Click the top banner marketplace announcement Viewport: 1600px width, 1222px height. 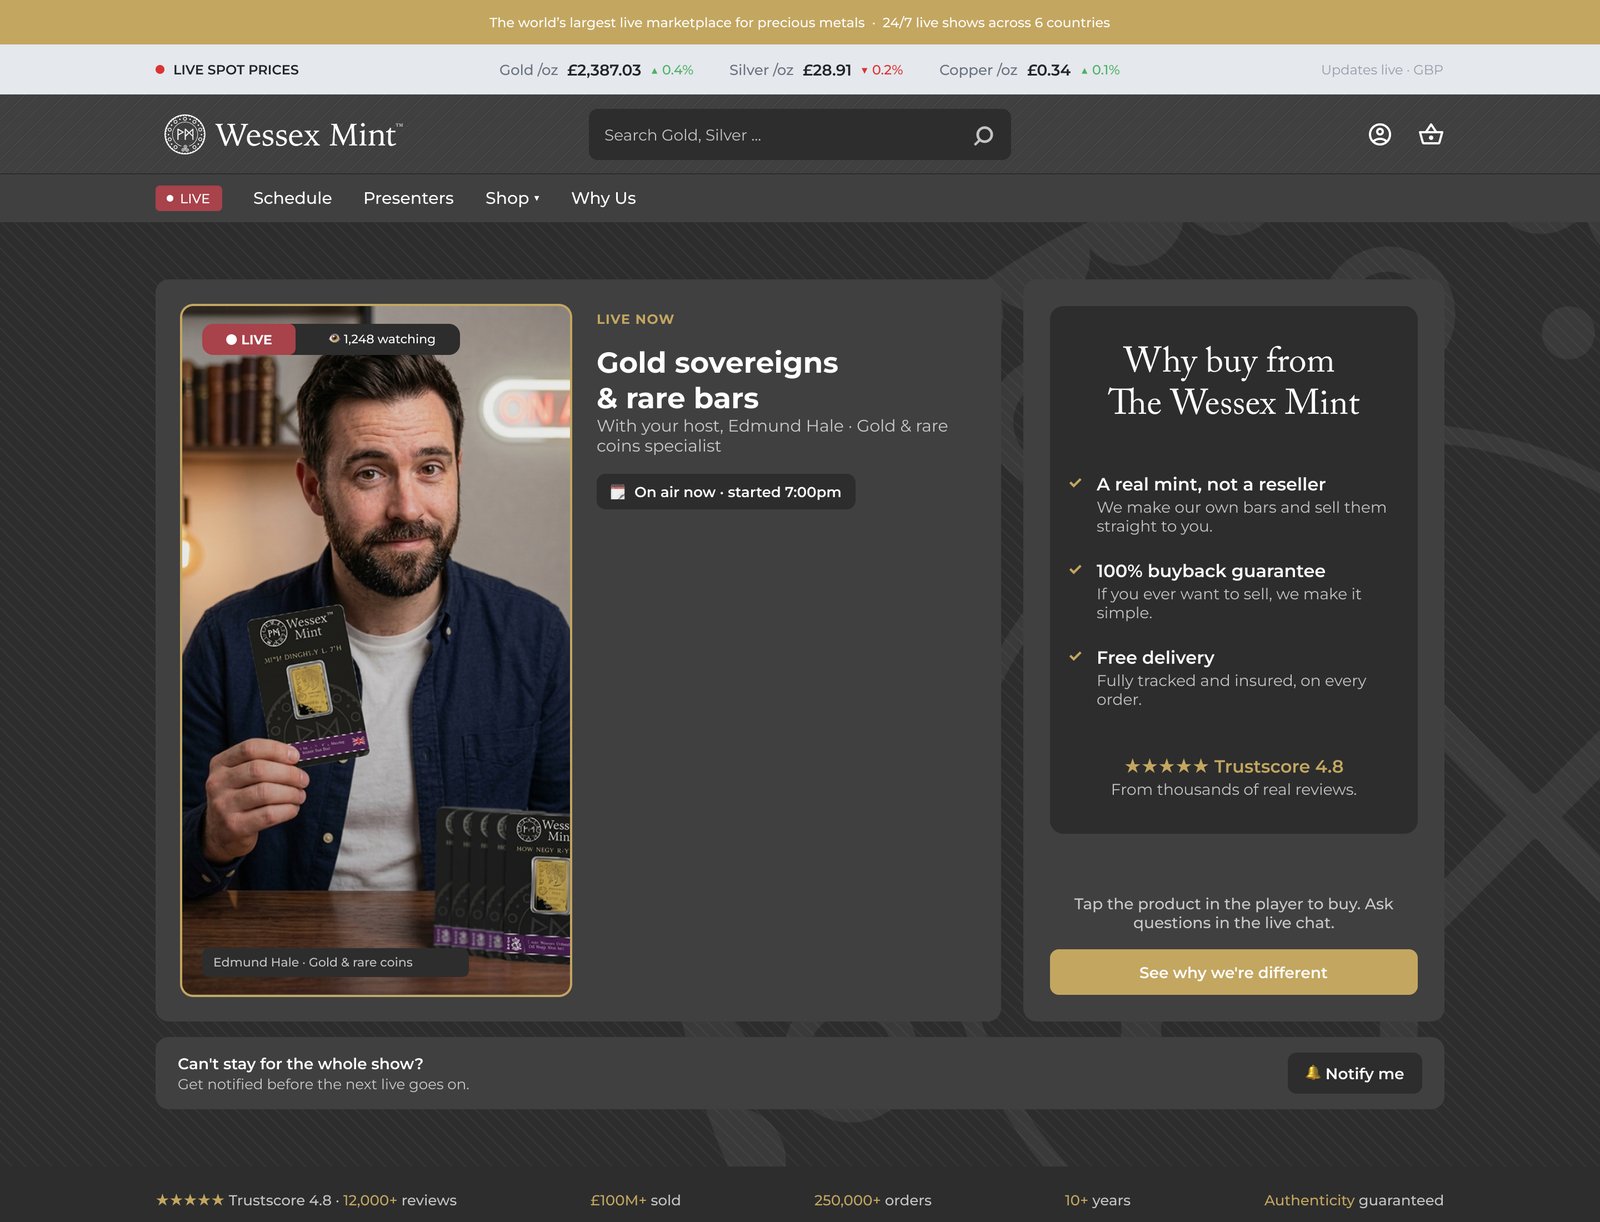(799, 22)
